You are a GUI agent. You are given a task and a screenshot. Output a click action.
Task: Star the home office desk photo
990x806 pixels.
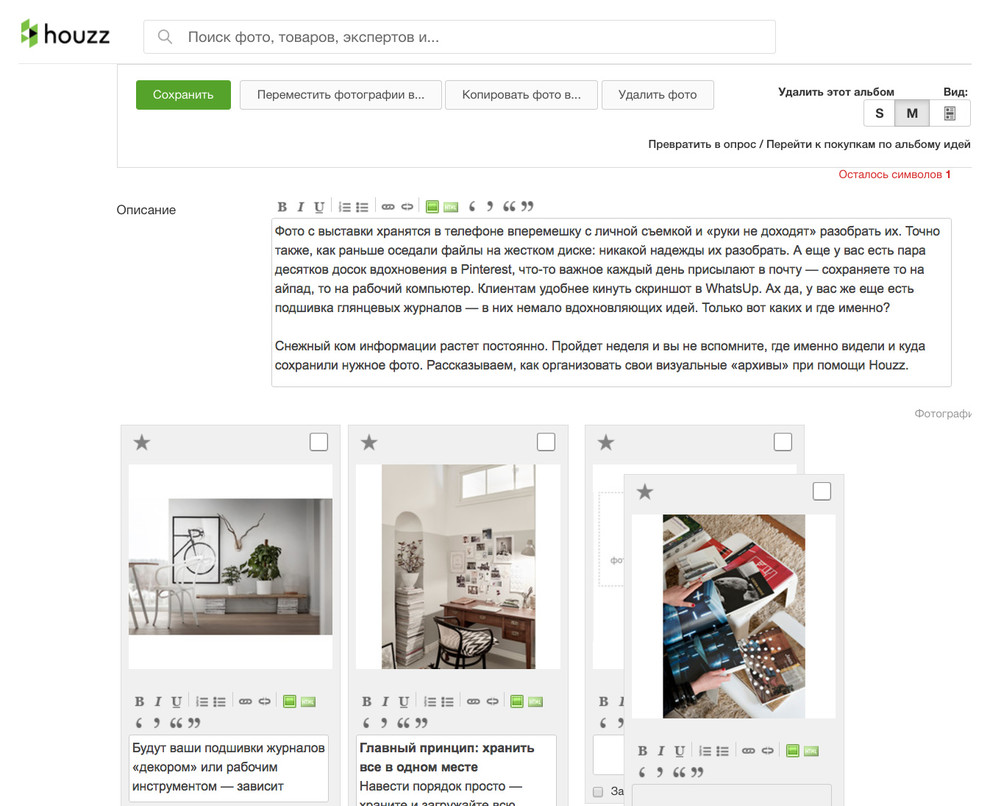(x=369, y=442)
